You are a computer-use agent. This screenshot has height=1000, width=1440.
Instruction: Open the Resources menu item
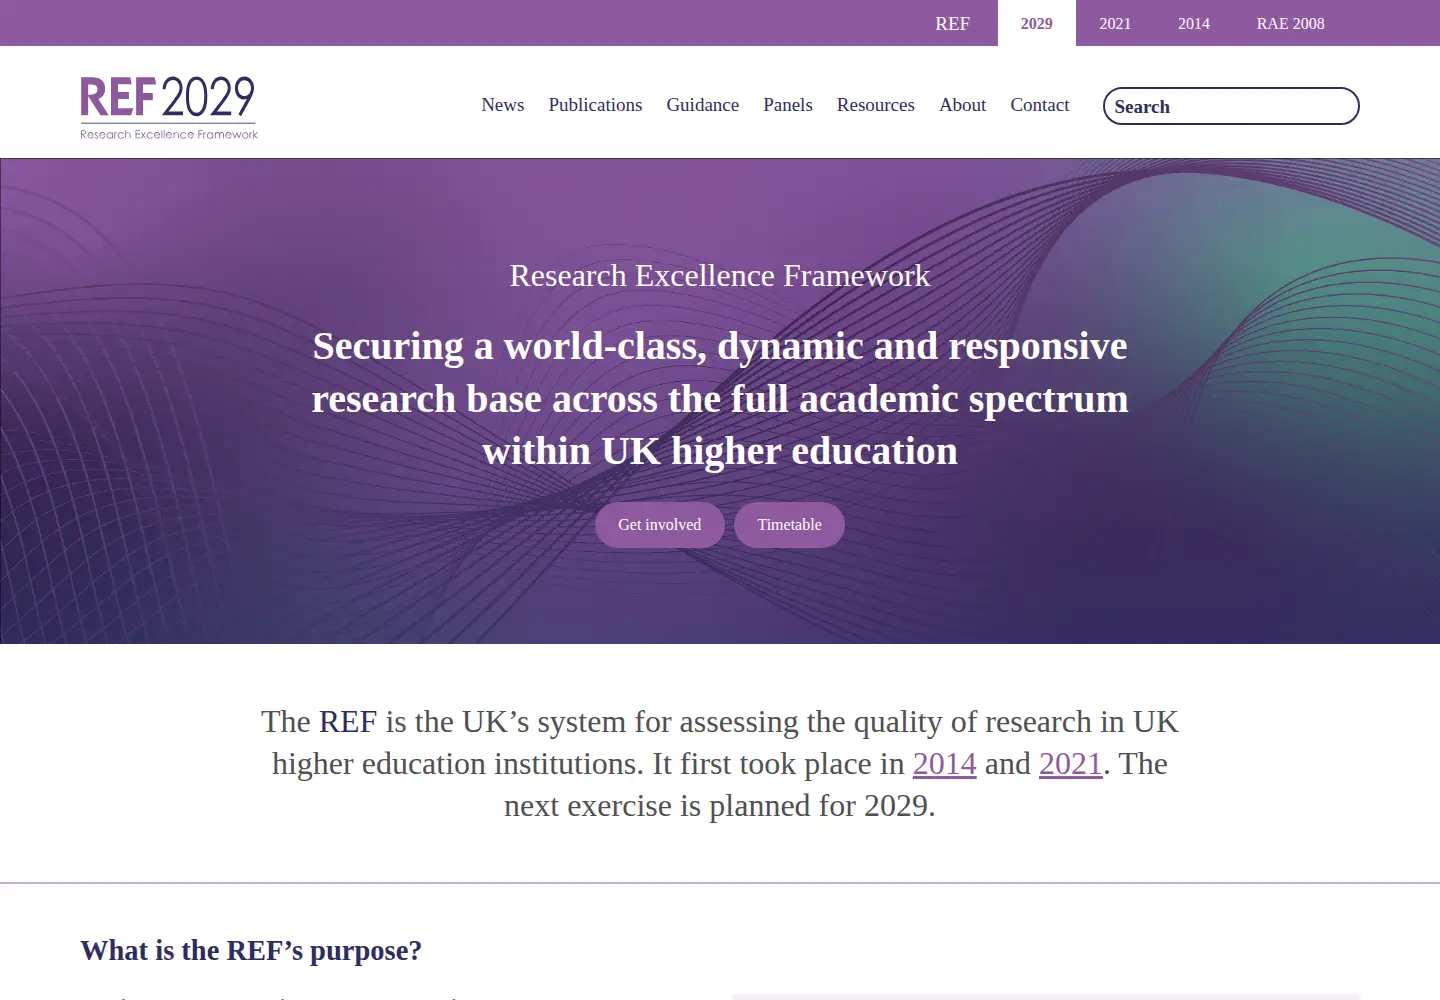pyautogui.click(x=875, y=105)
